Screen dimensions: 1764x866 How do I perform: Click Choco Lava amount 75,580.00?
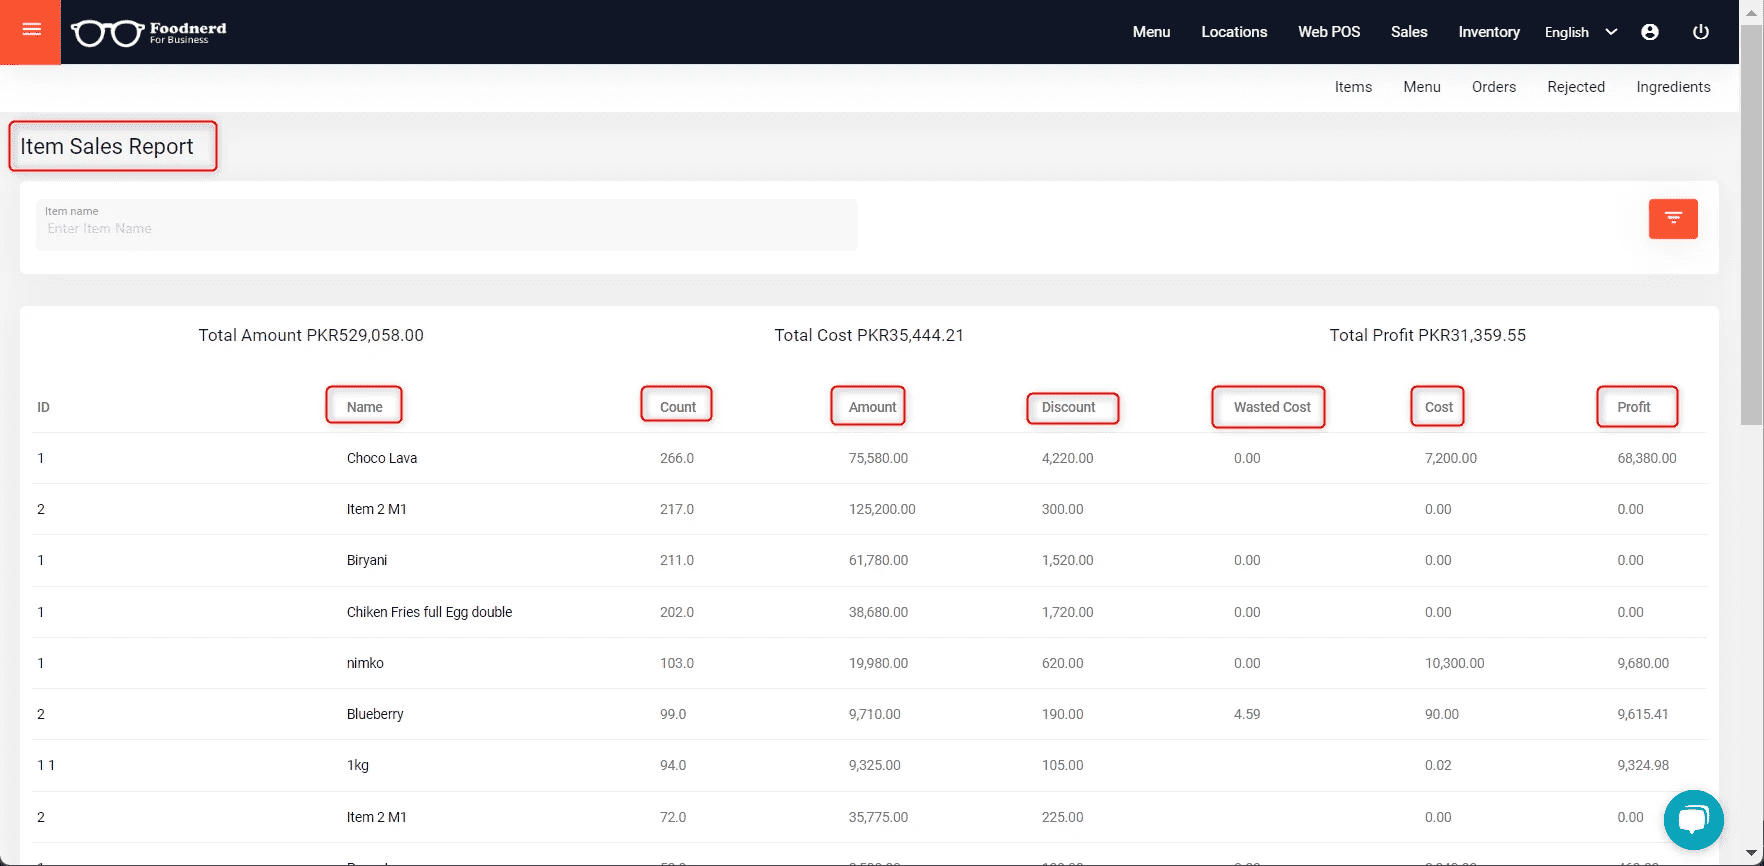coord(878,458)
